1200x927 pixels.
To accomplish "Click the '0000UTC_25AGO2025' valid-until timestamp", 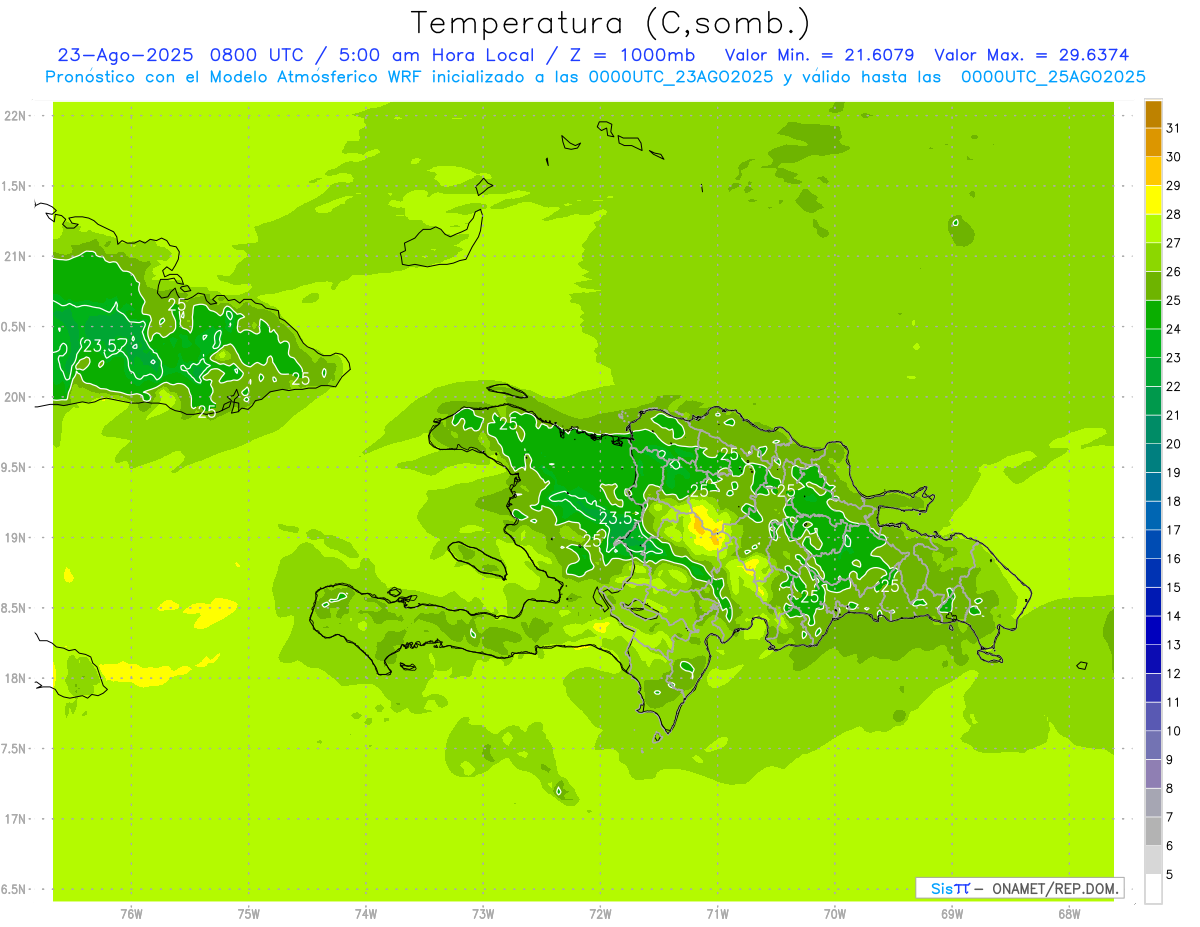I will [1053, 77].
